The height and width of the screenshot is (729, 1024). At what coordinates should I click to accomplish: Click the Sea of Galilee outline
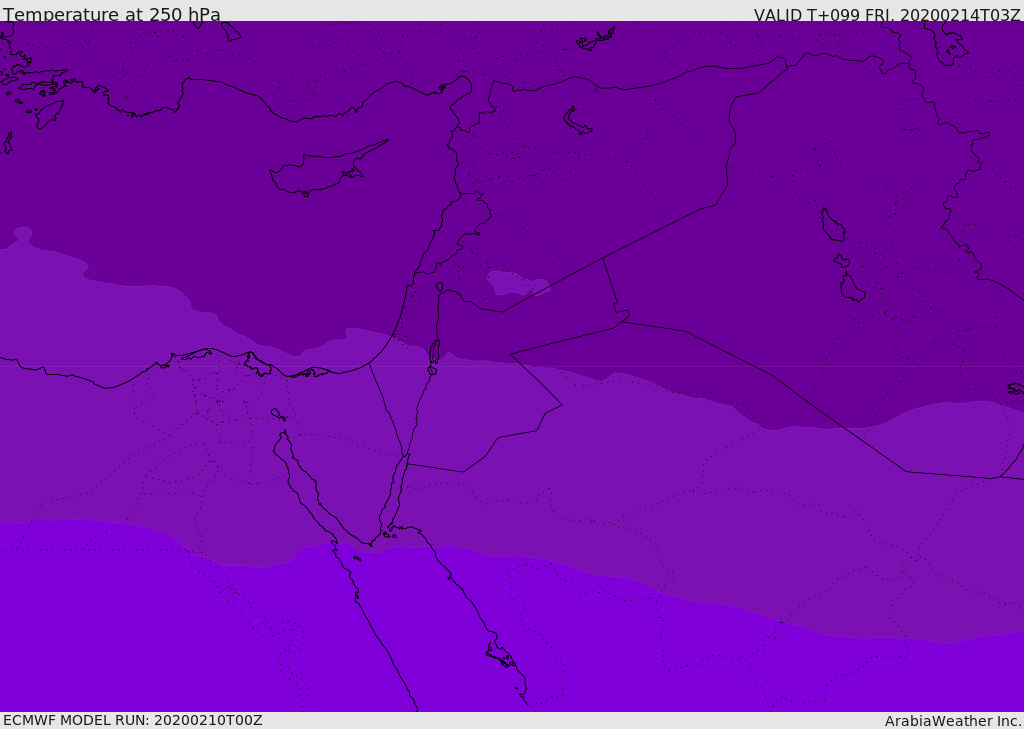tap(440, 287)
